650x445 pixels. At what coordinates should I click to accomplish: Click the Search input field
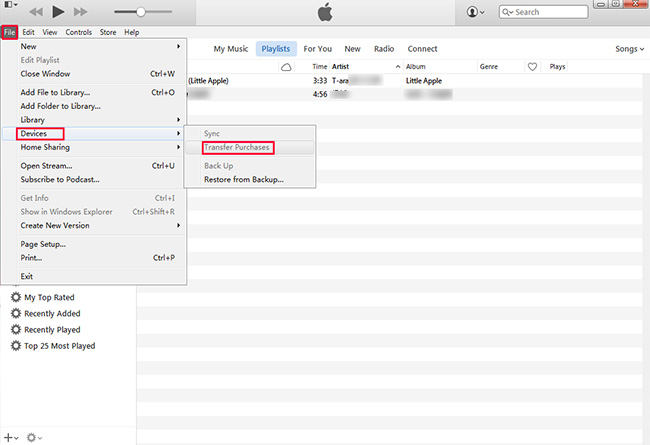[x=543, y=12]
